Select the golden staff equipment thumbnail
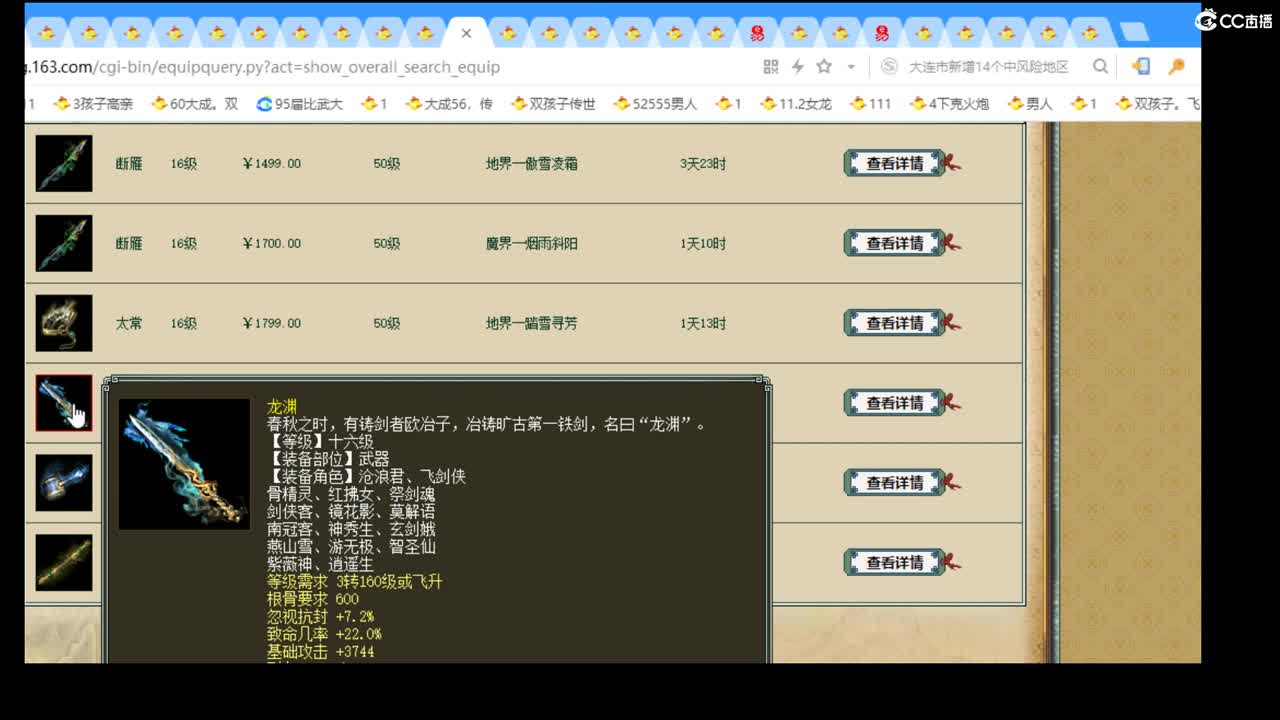Image resolution: width=1280 pixels, height=720 pixels. click(x=64, y=562)
